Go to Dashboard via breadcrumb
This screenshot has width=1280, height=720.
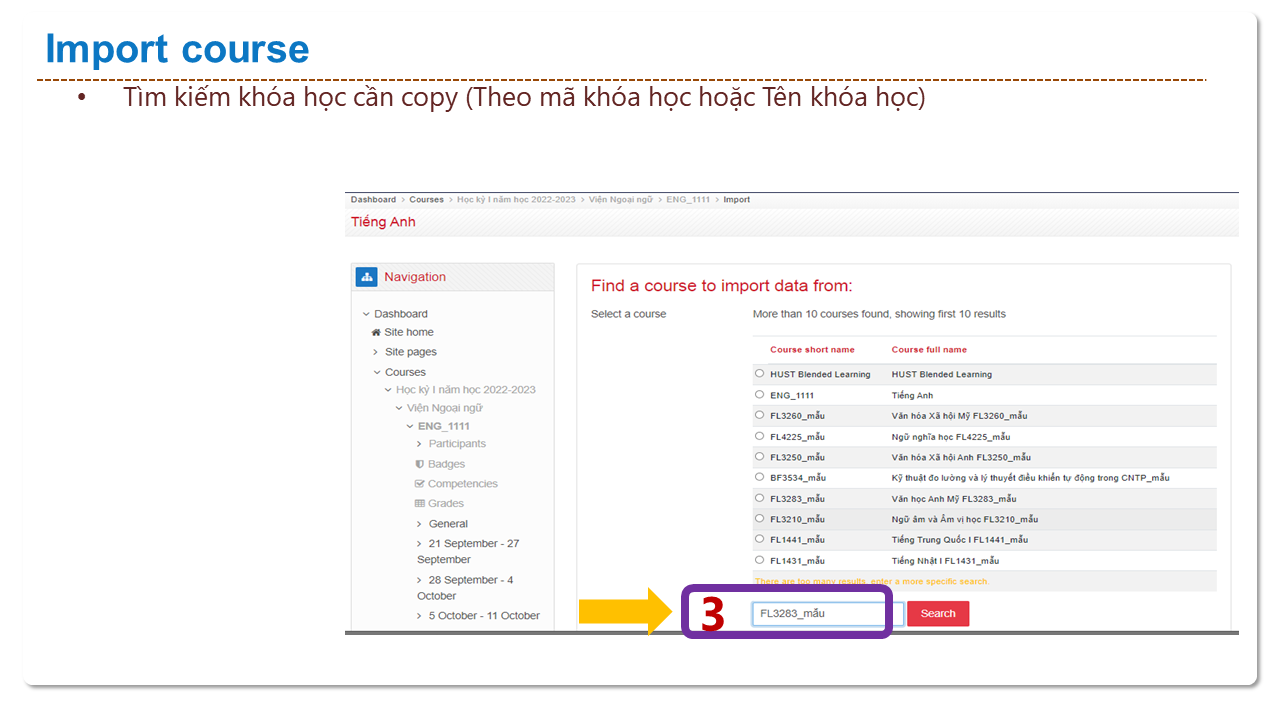coord(373,200)
